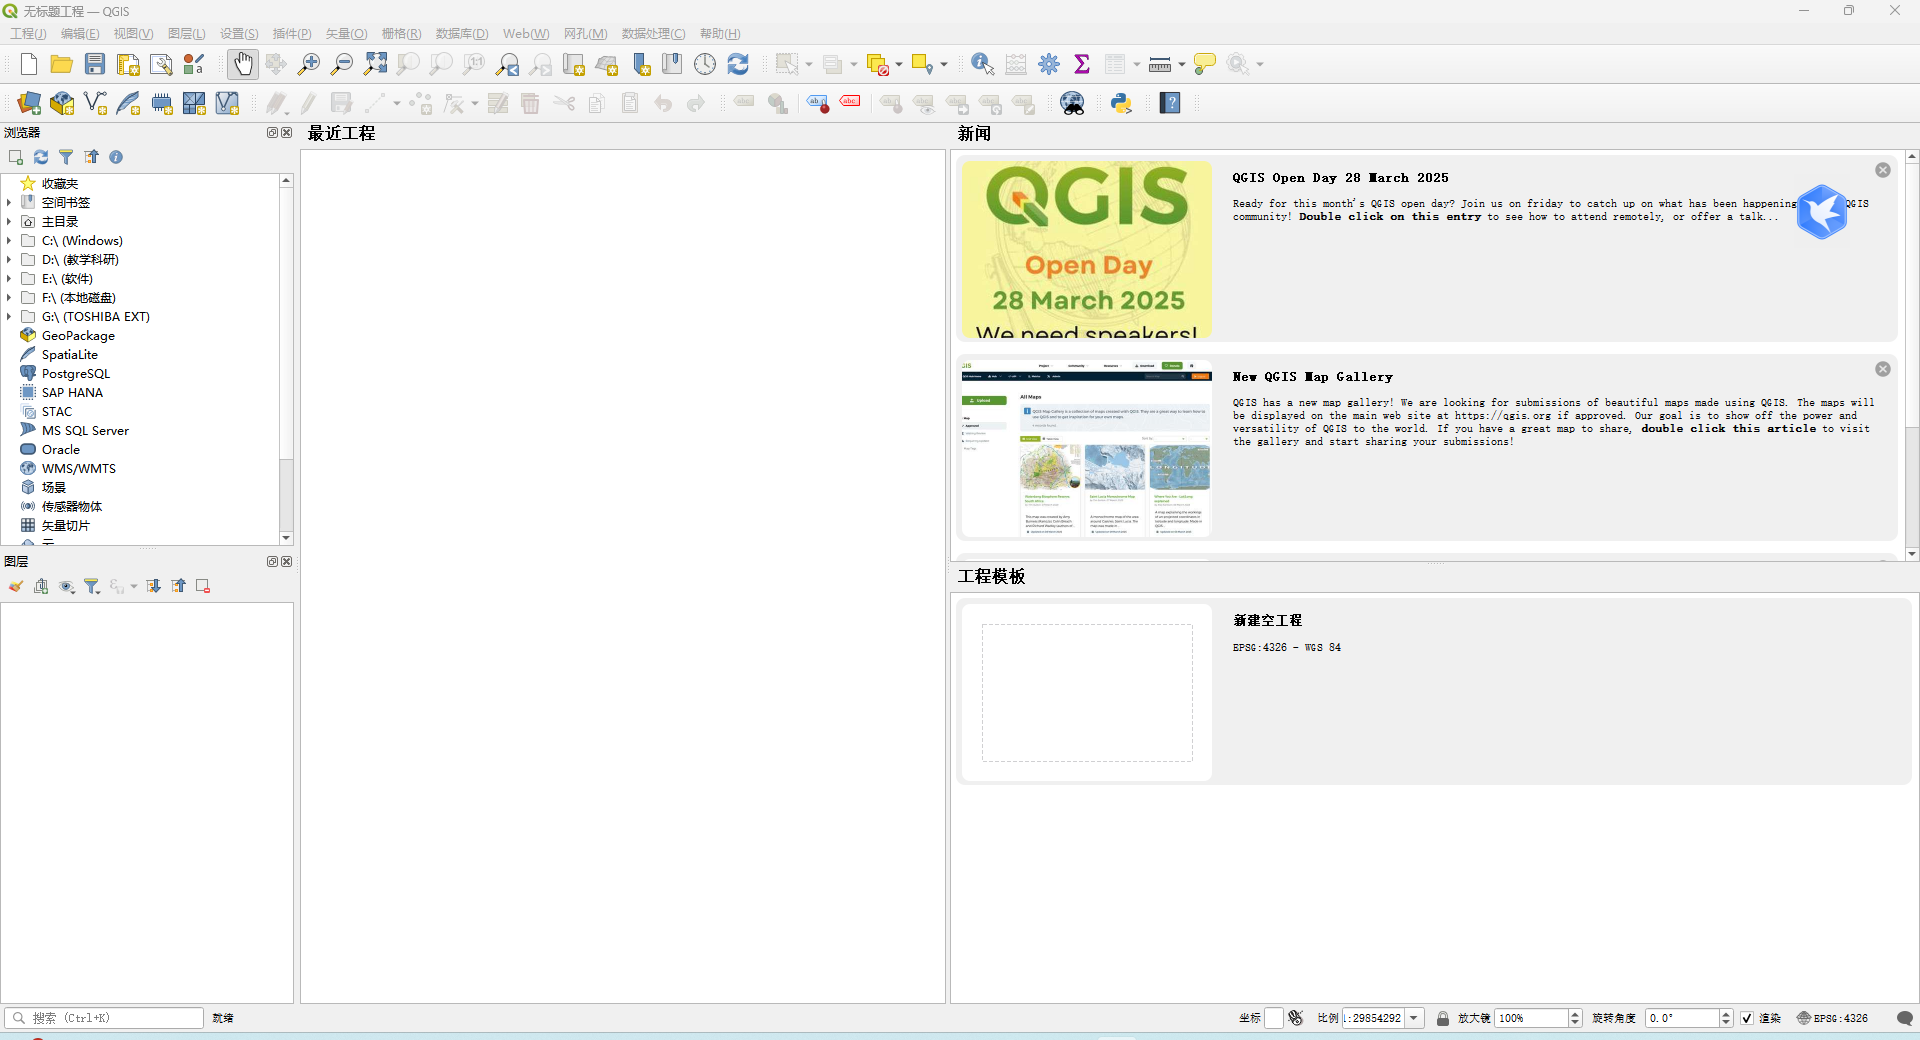Create a new project with the blank page icon
The height and width of the screenshot is (1040, 1920).
[29, 64]
